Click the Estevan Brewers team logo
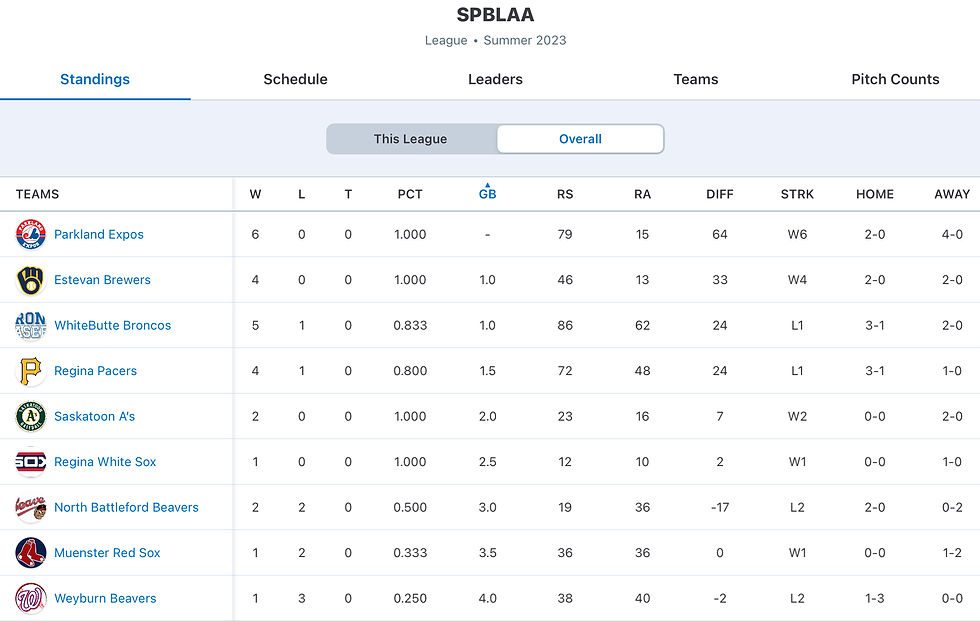 pos(31,280)
